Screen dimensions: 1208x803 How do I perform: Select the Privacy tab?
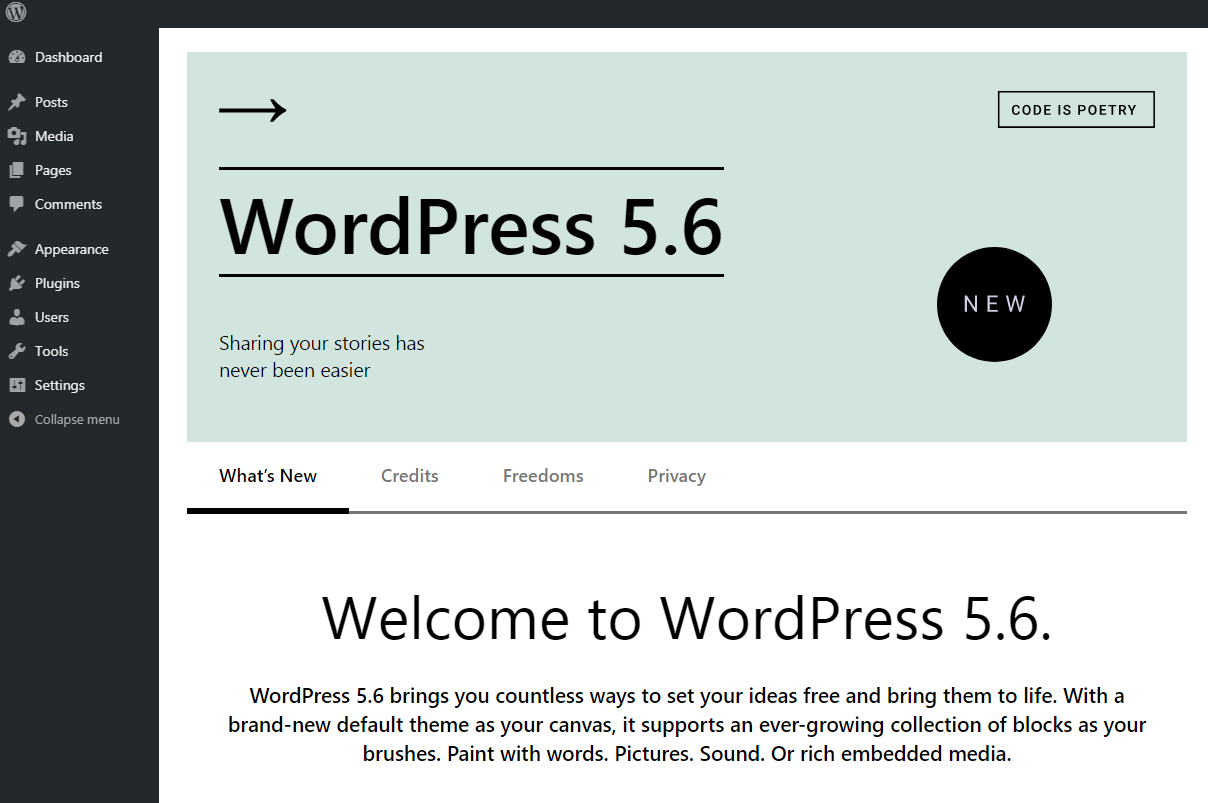pyautogui.click(x=676, y=476)
